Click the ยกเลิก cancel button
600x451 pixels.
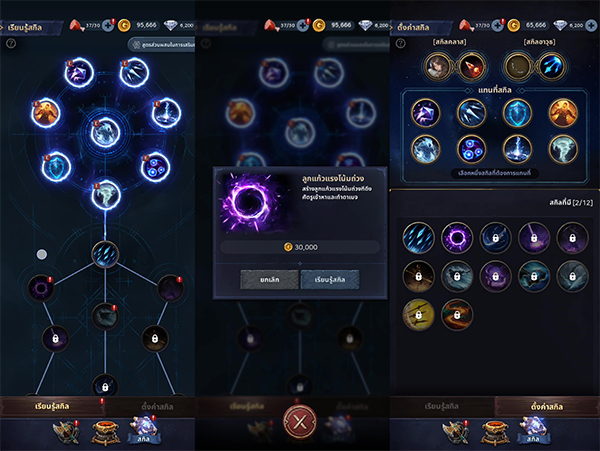point(269,280)
